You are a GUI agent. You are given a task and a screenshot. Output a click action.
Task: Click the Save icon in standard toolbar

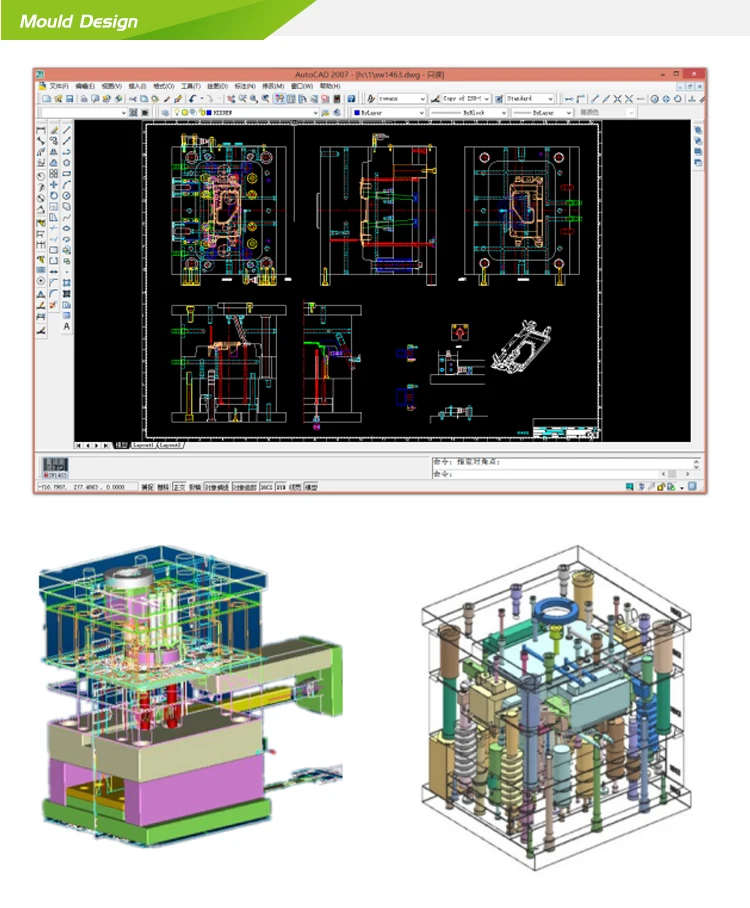tap(69, 98)
